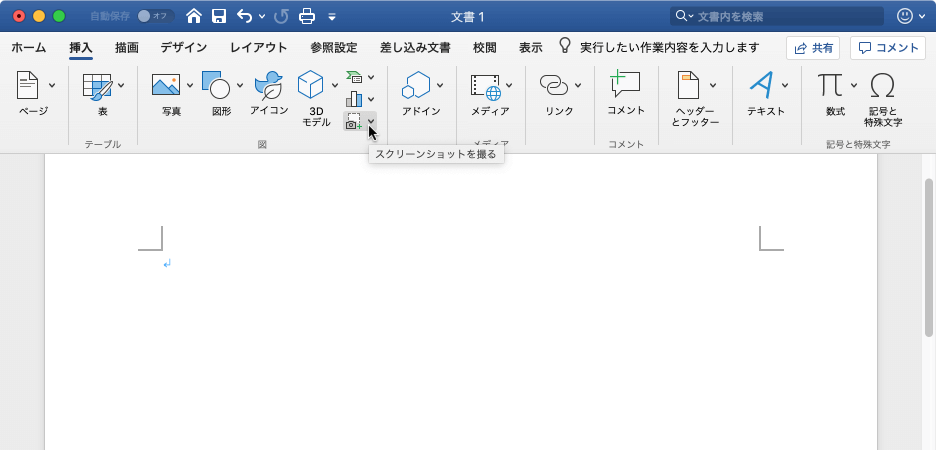The height and width of the screenshot is (450, 936).
Task: Expand the 3D モデル dropdown arrow
Action: click(335, 85)
